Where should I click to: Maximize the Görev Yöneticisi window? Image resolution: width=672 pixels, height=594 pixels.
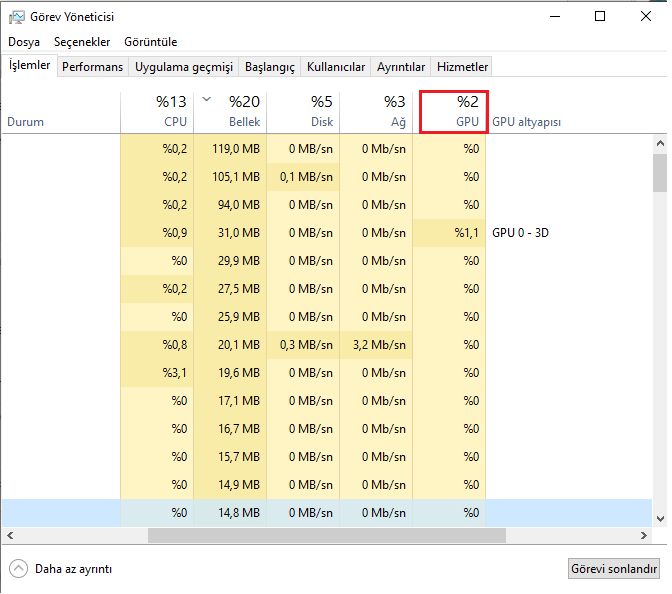(x=600, y=17)
